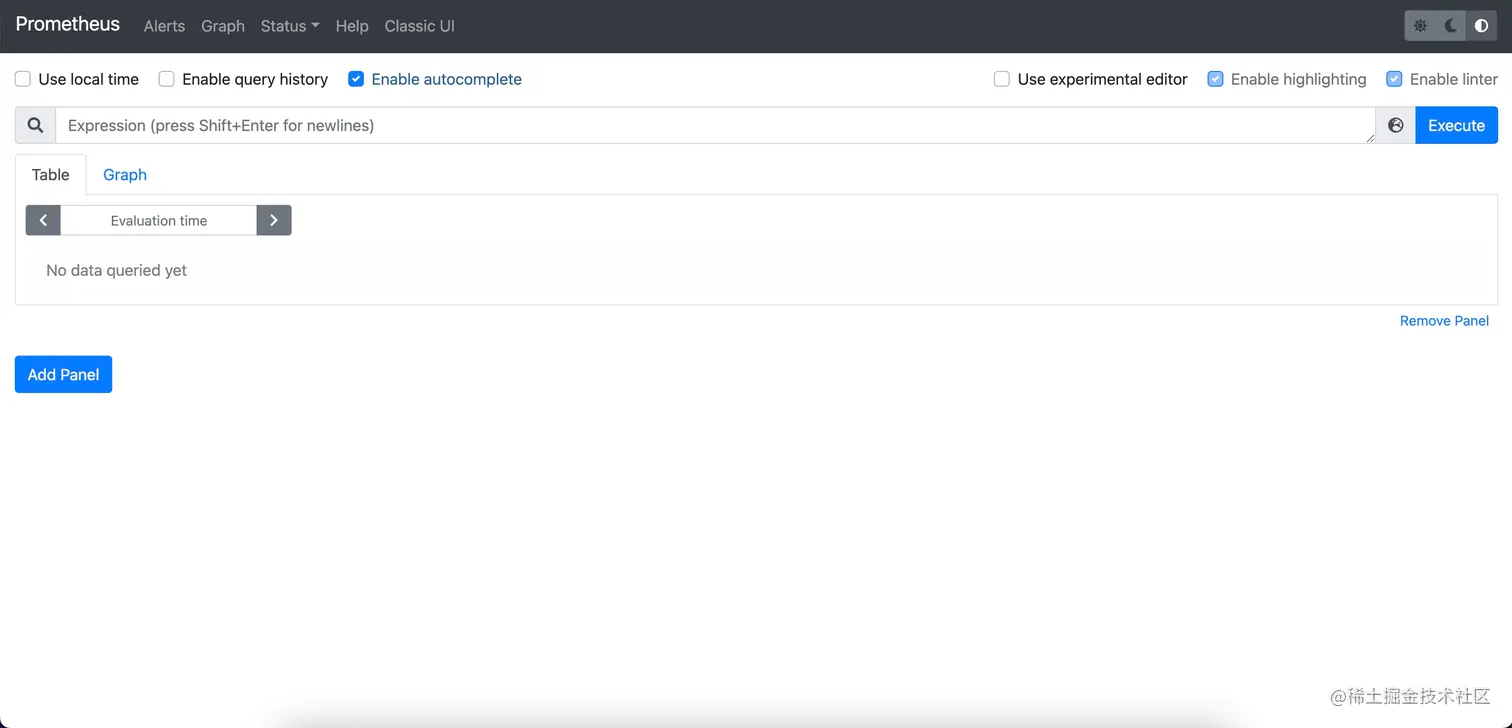Open Graph in the navbar
The width and height of the screenshot is (1512, 728).
coord(223,26)
